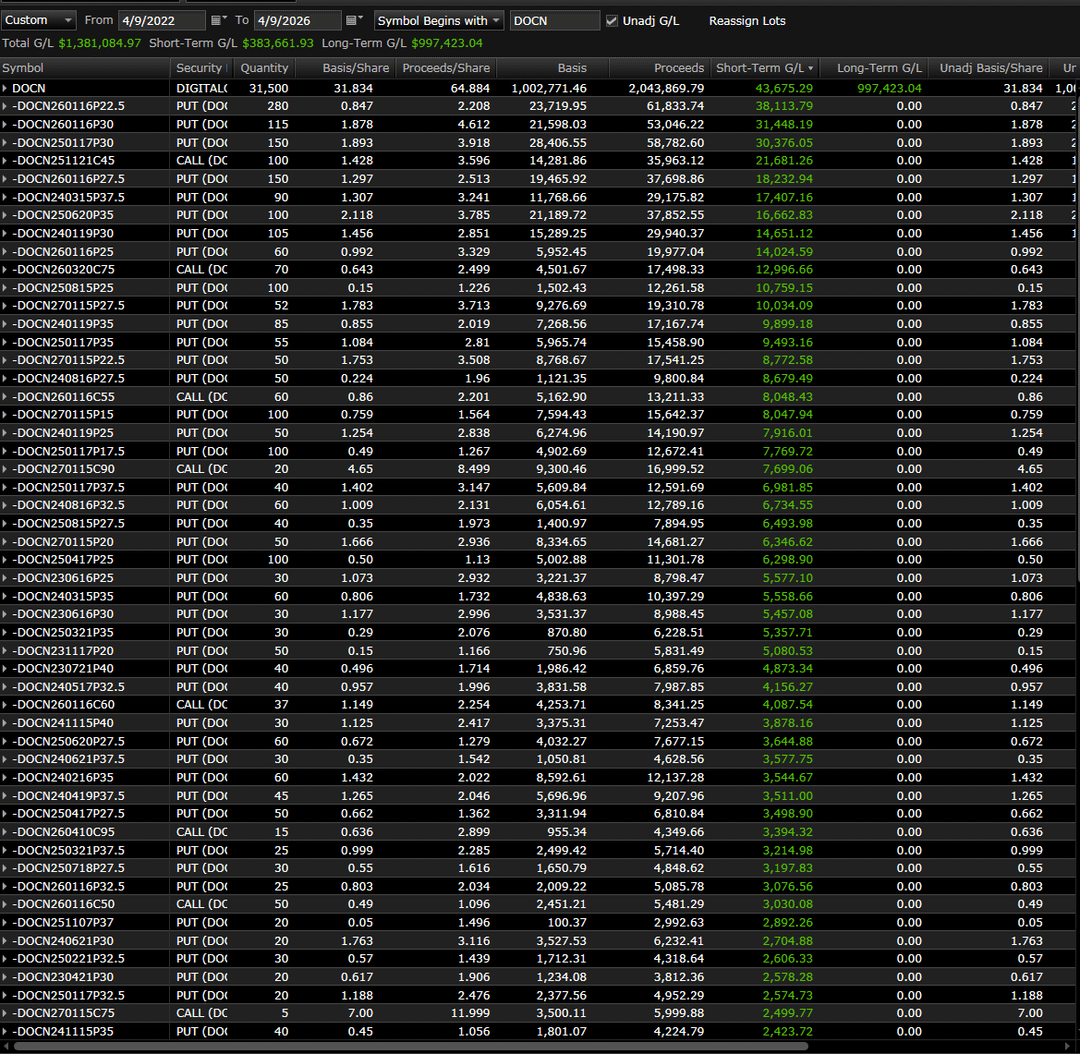The width and height of the screenshot is (1080, 1054).
Task: Click the From date field 4/9/2022
Action: [160, 20]
